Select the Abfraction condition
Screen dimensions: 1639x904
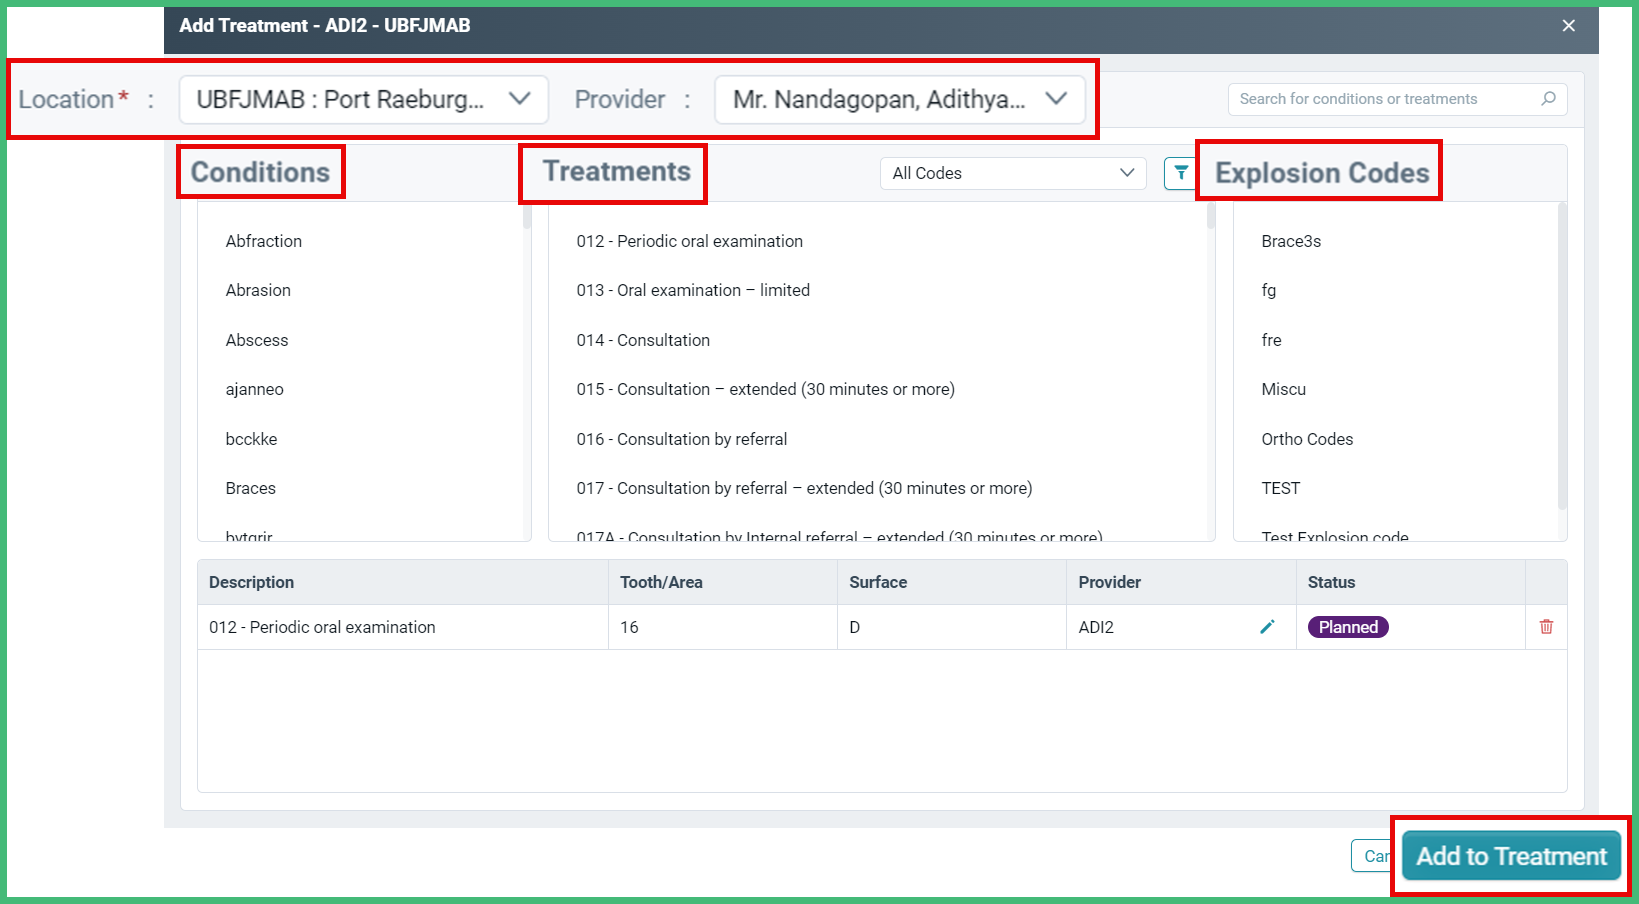(x=263, y=241)
